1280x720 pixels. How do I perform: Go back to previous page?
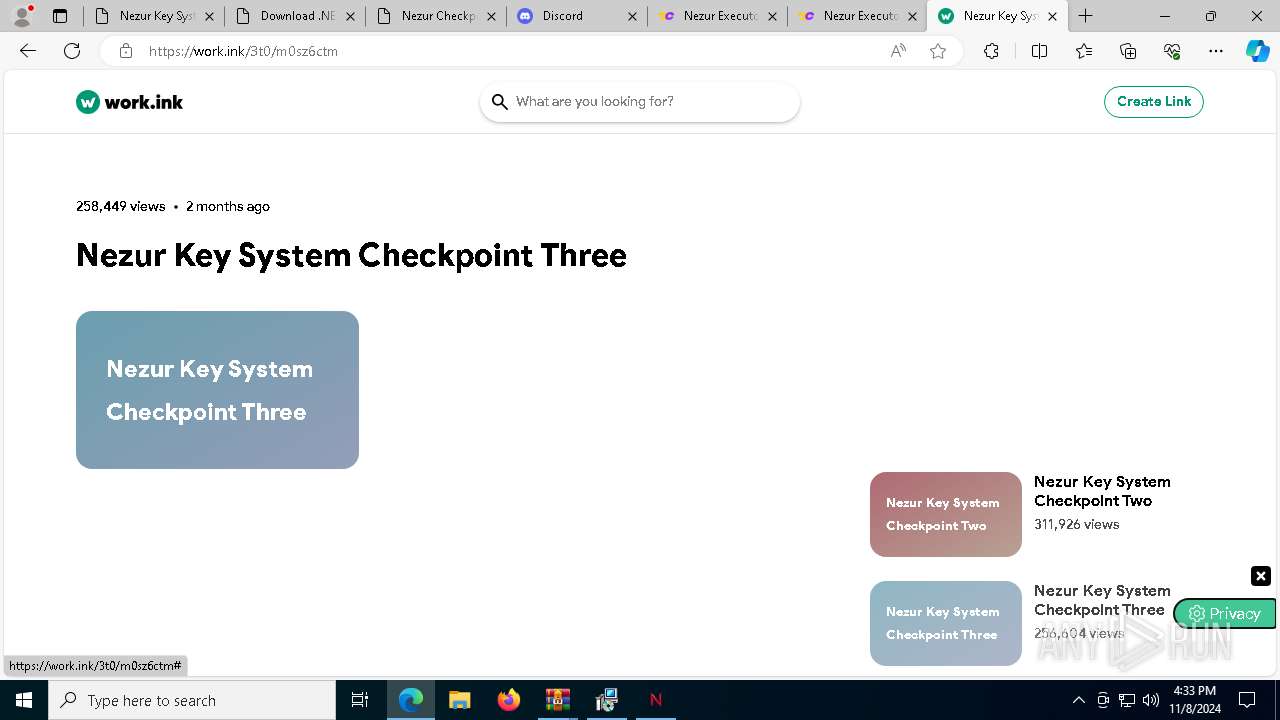pyautogui.click(x=28, y=51)
